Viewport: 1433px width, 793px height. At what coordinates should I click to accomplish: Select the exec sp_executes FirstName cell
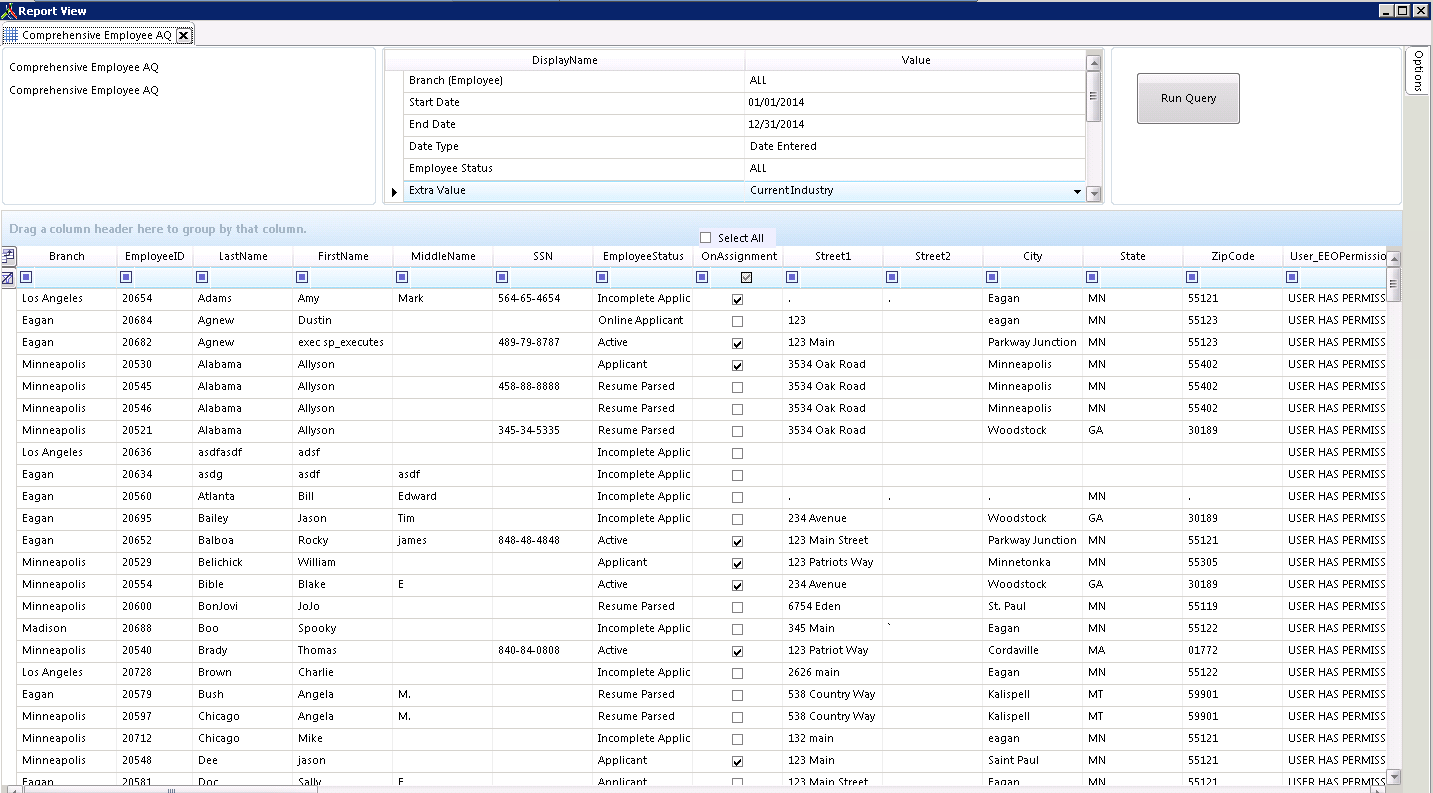341,343
